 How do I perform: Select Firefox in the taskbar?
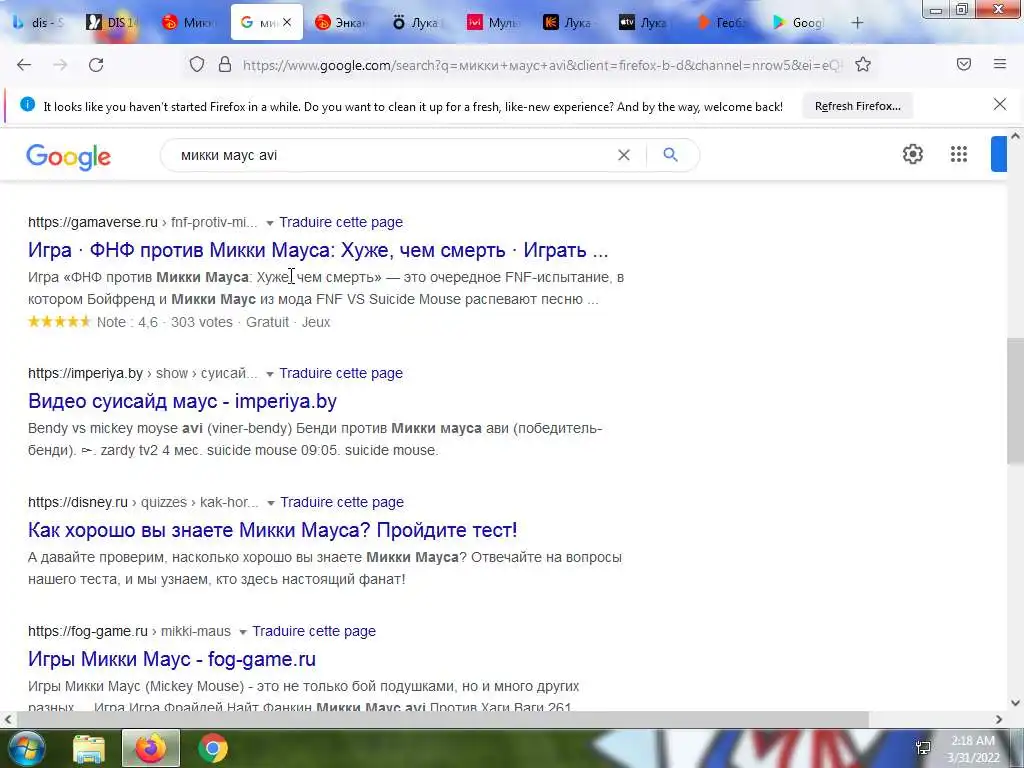click(x=151, y=748)
